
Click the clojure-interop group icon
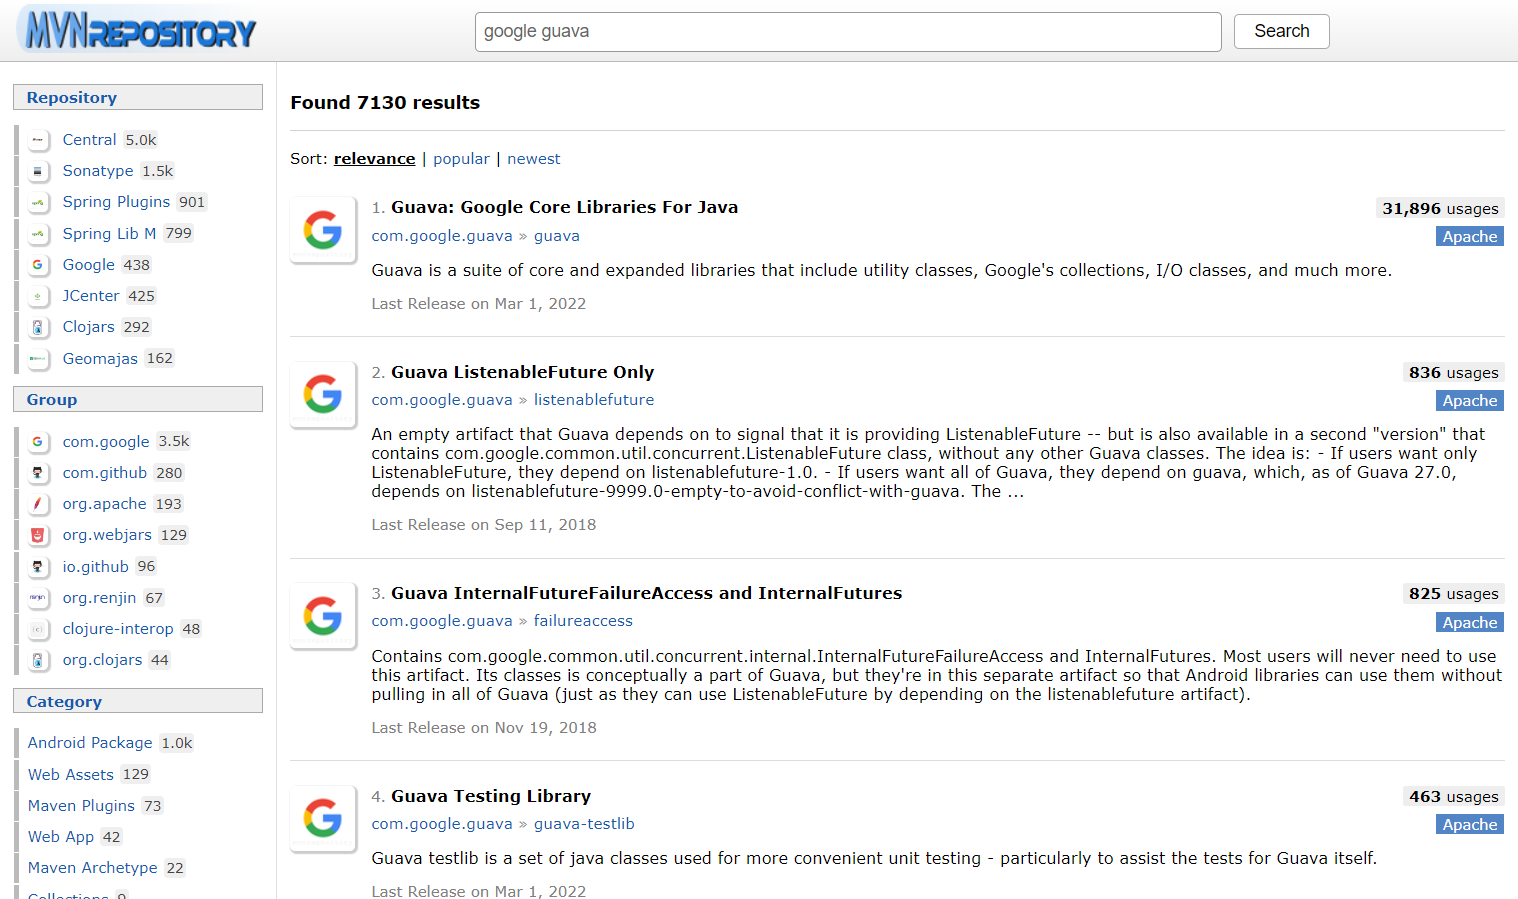coord(38,629)
